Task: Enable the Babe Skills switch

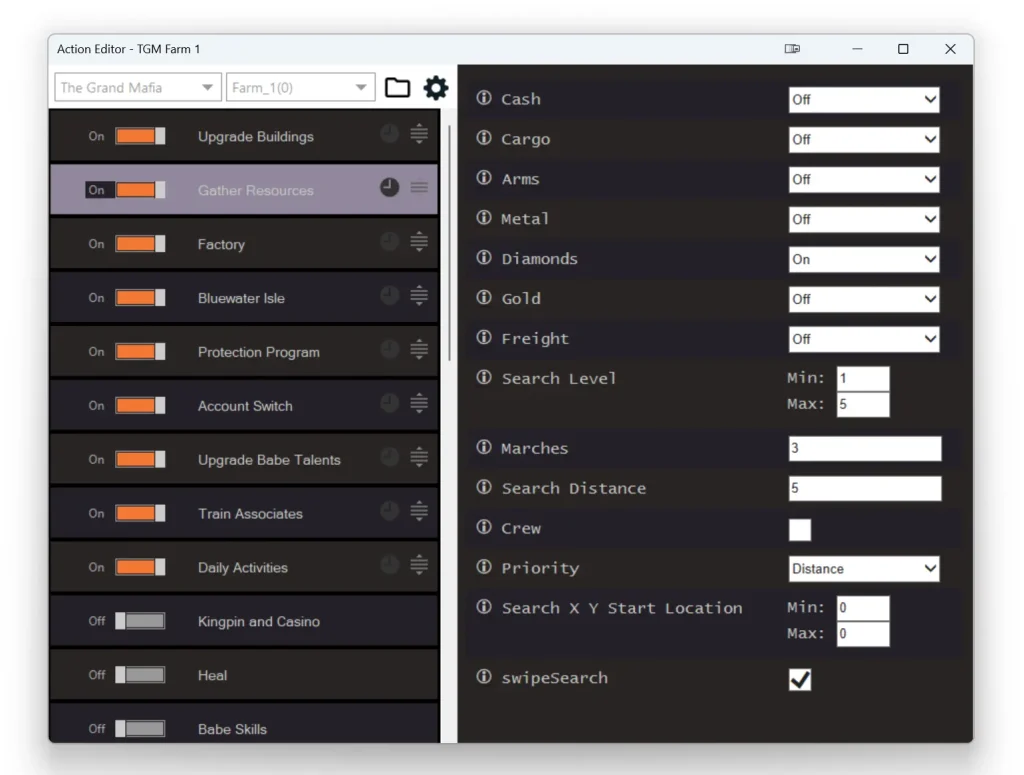Action: (x=140, y=729)
